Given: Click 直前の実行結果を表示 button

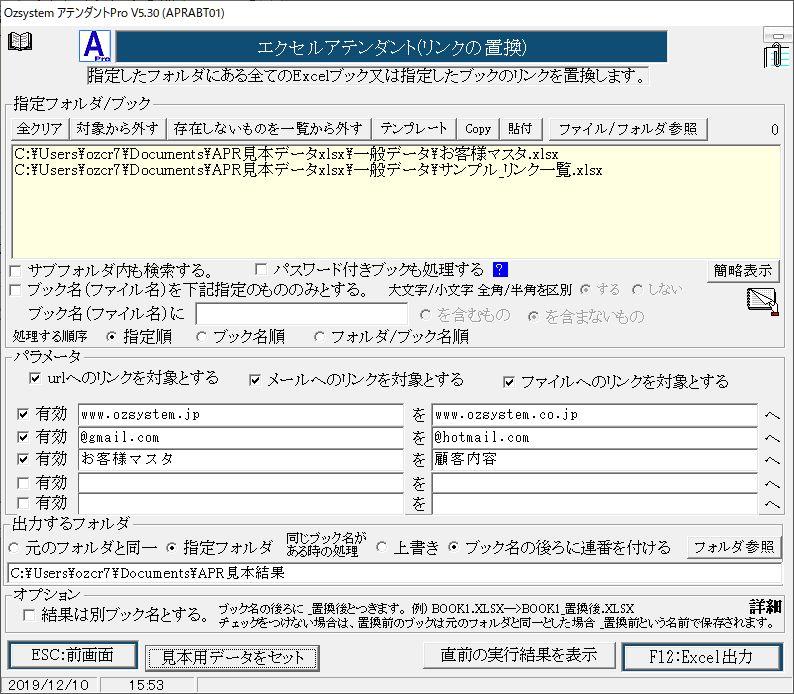Looking at the screenshot, I should coord(519,656).
